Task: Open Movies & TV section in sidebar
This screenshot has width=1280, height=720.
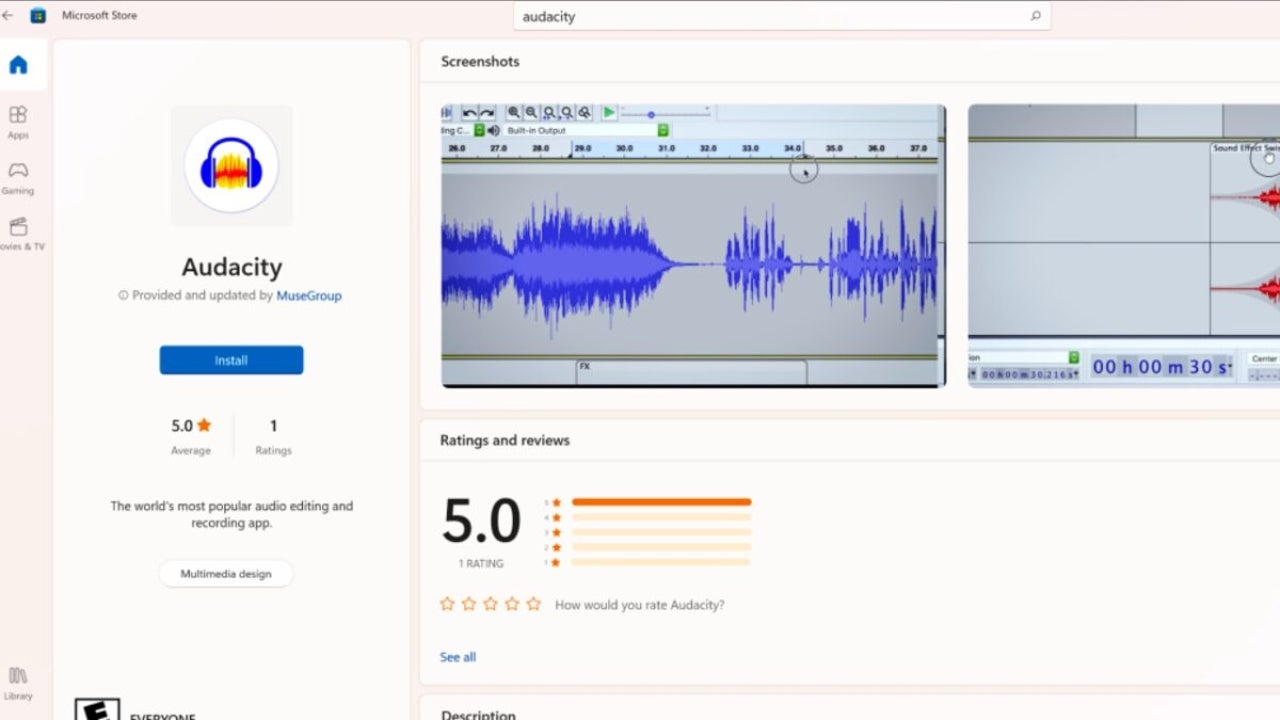Action: 18,233
